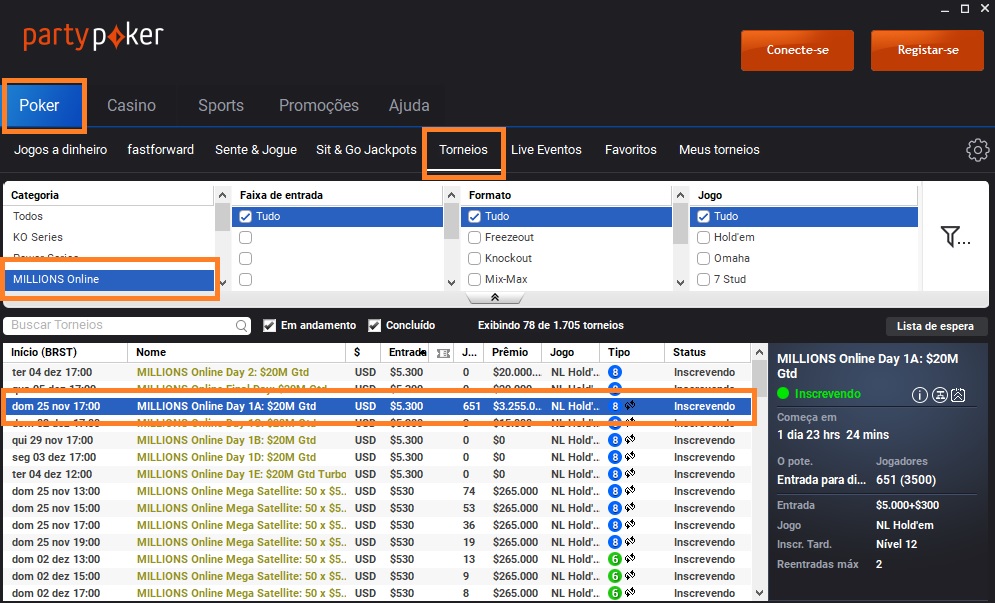Open the Lista de espera
The image size is (995, 603).
935,326
